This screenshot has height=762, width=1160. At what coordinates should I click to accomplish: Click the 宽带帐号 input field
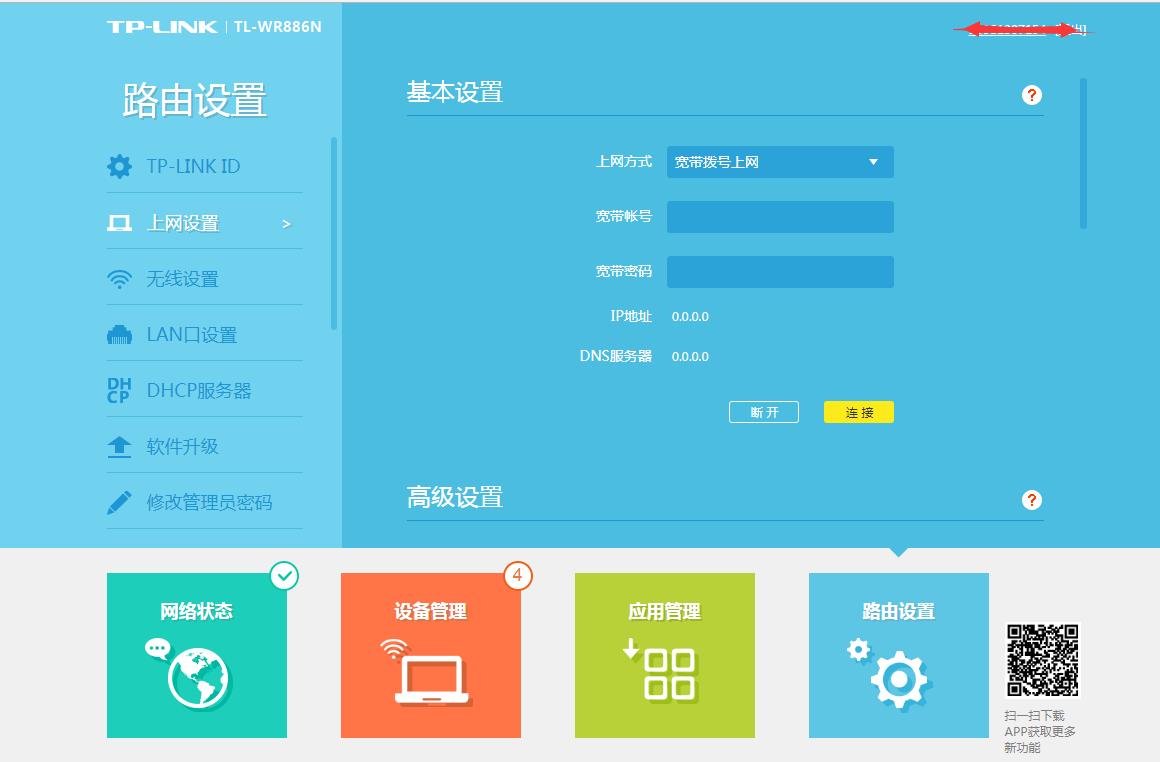coord(780,217)
